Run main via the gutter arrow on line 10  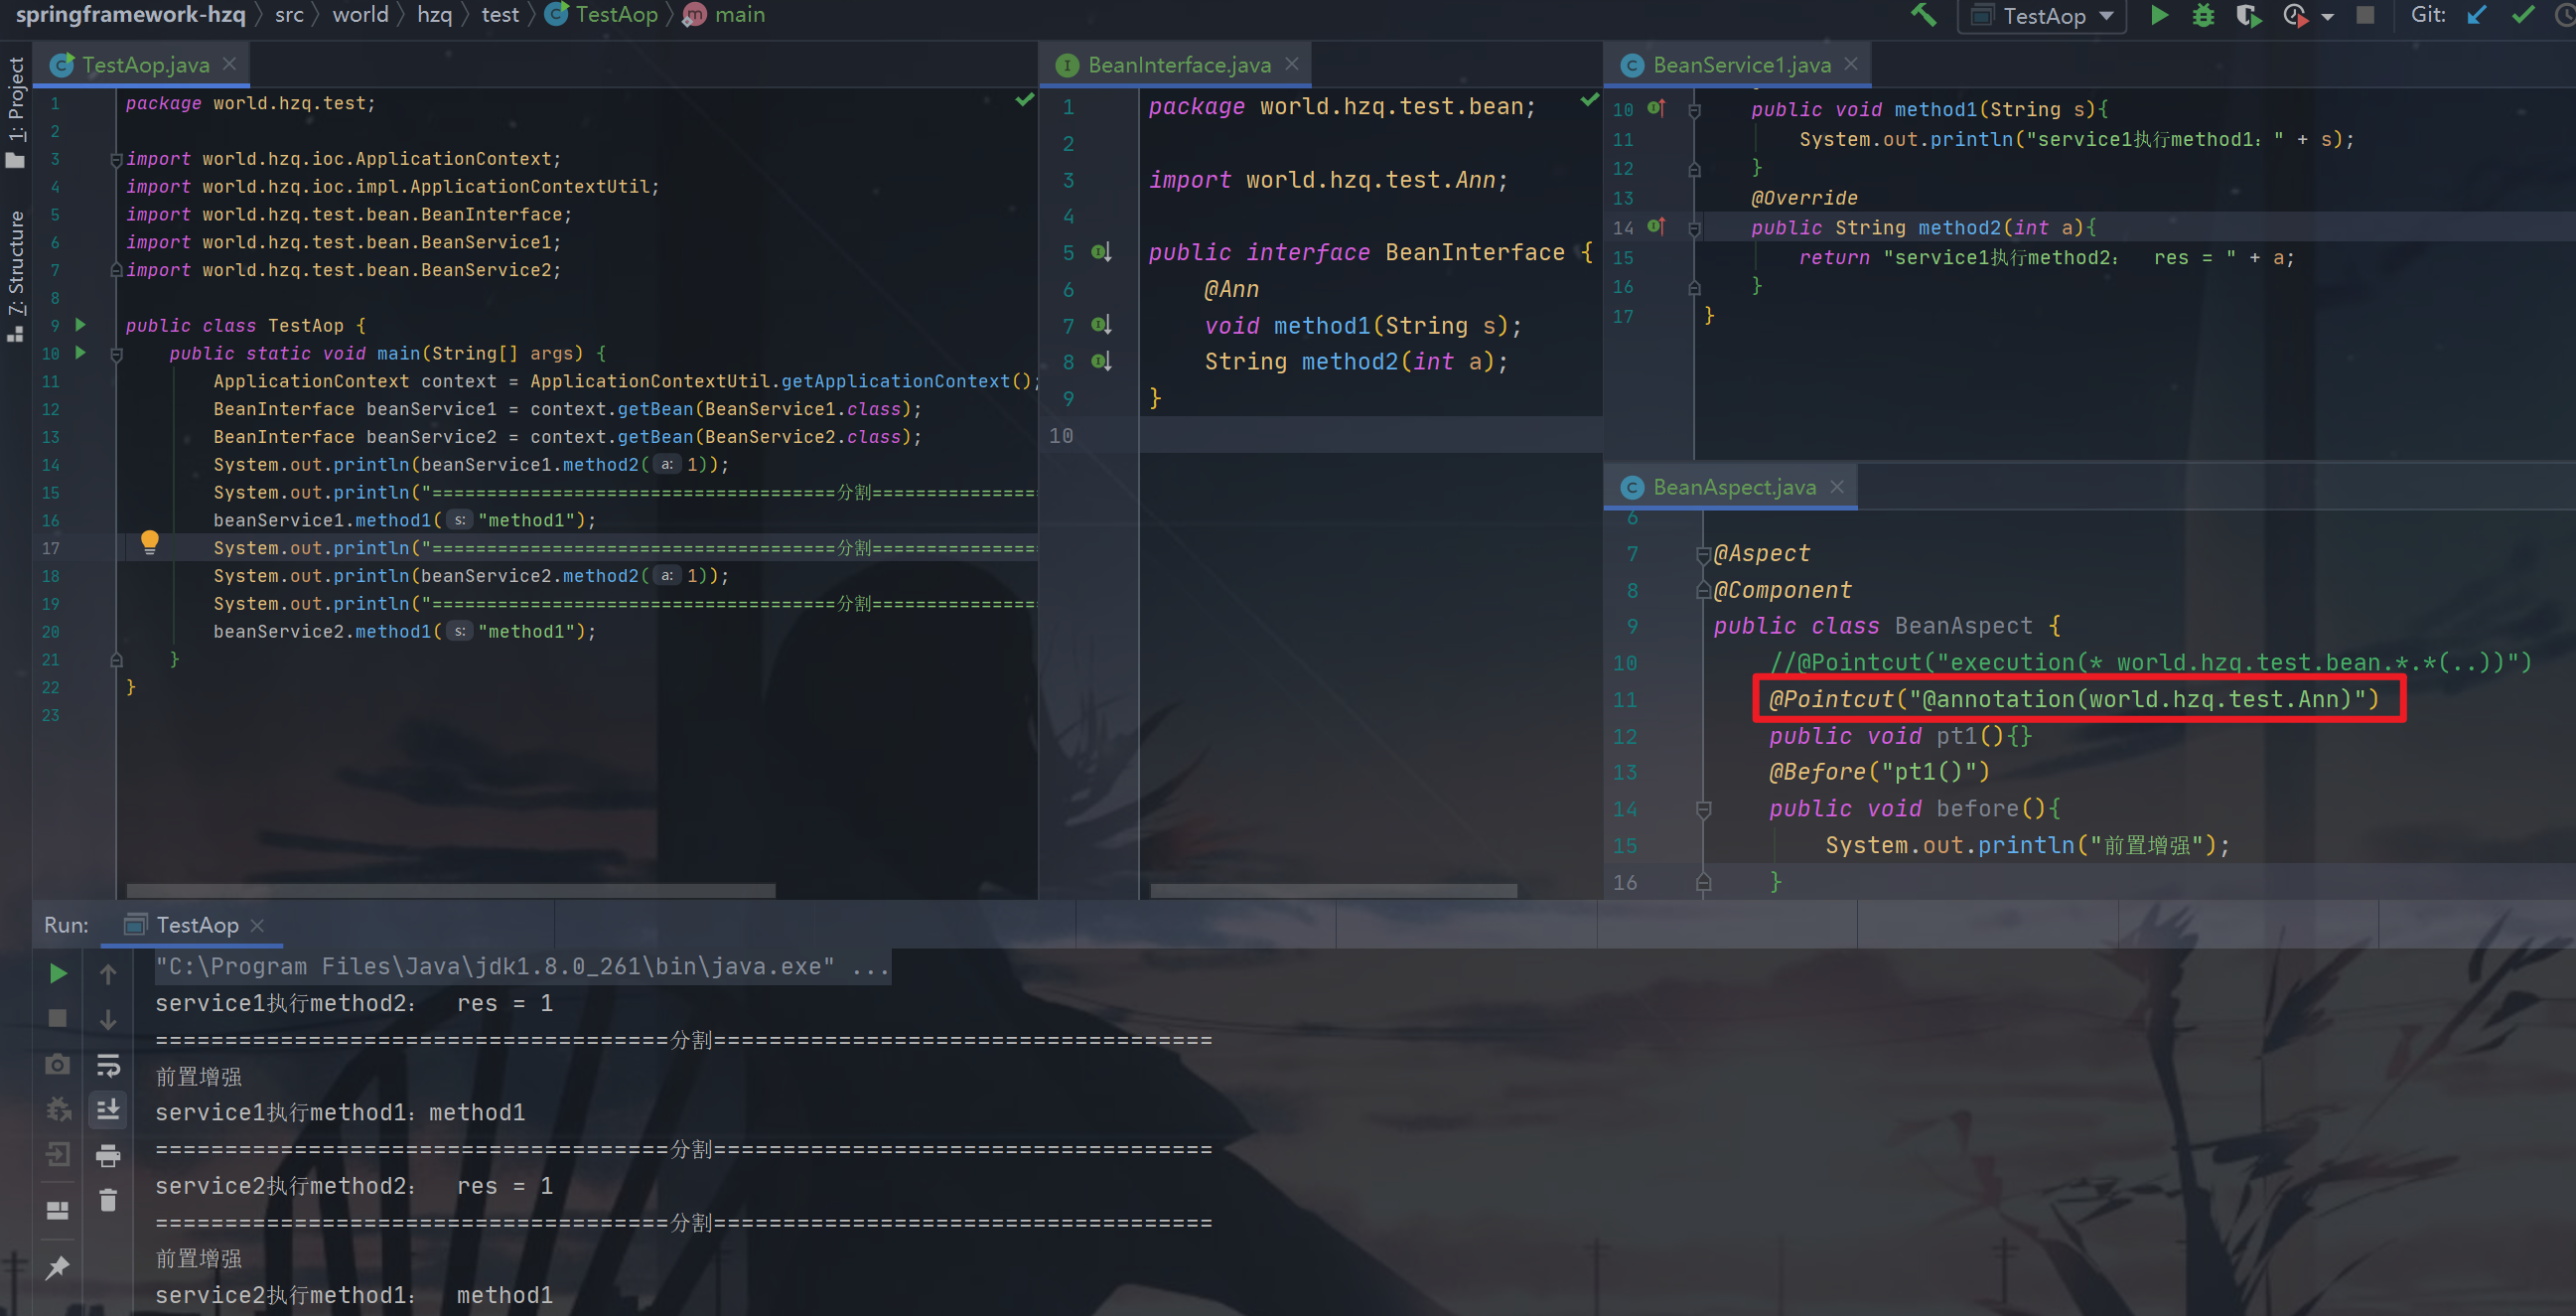coord(80,353)
